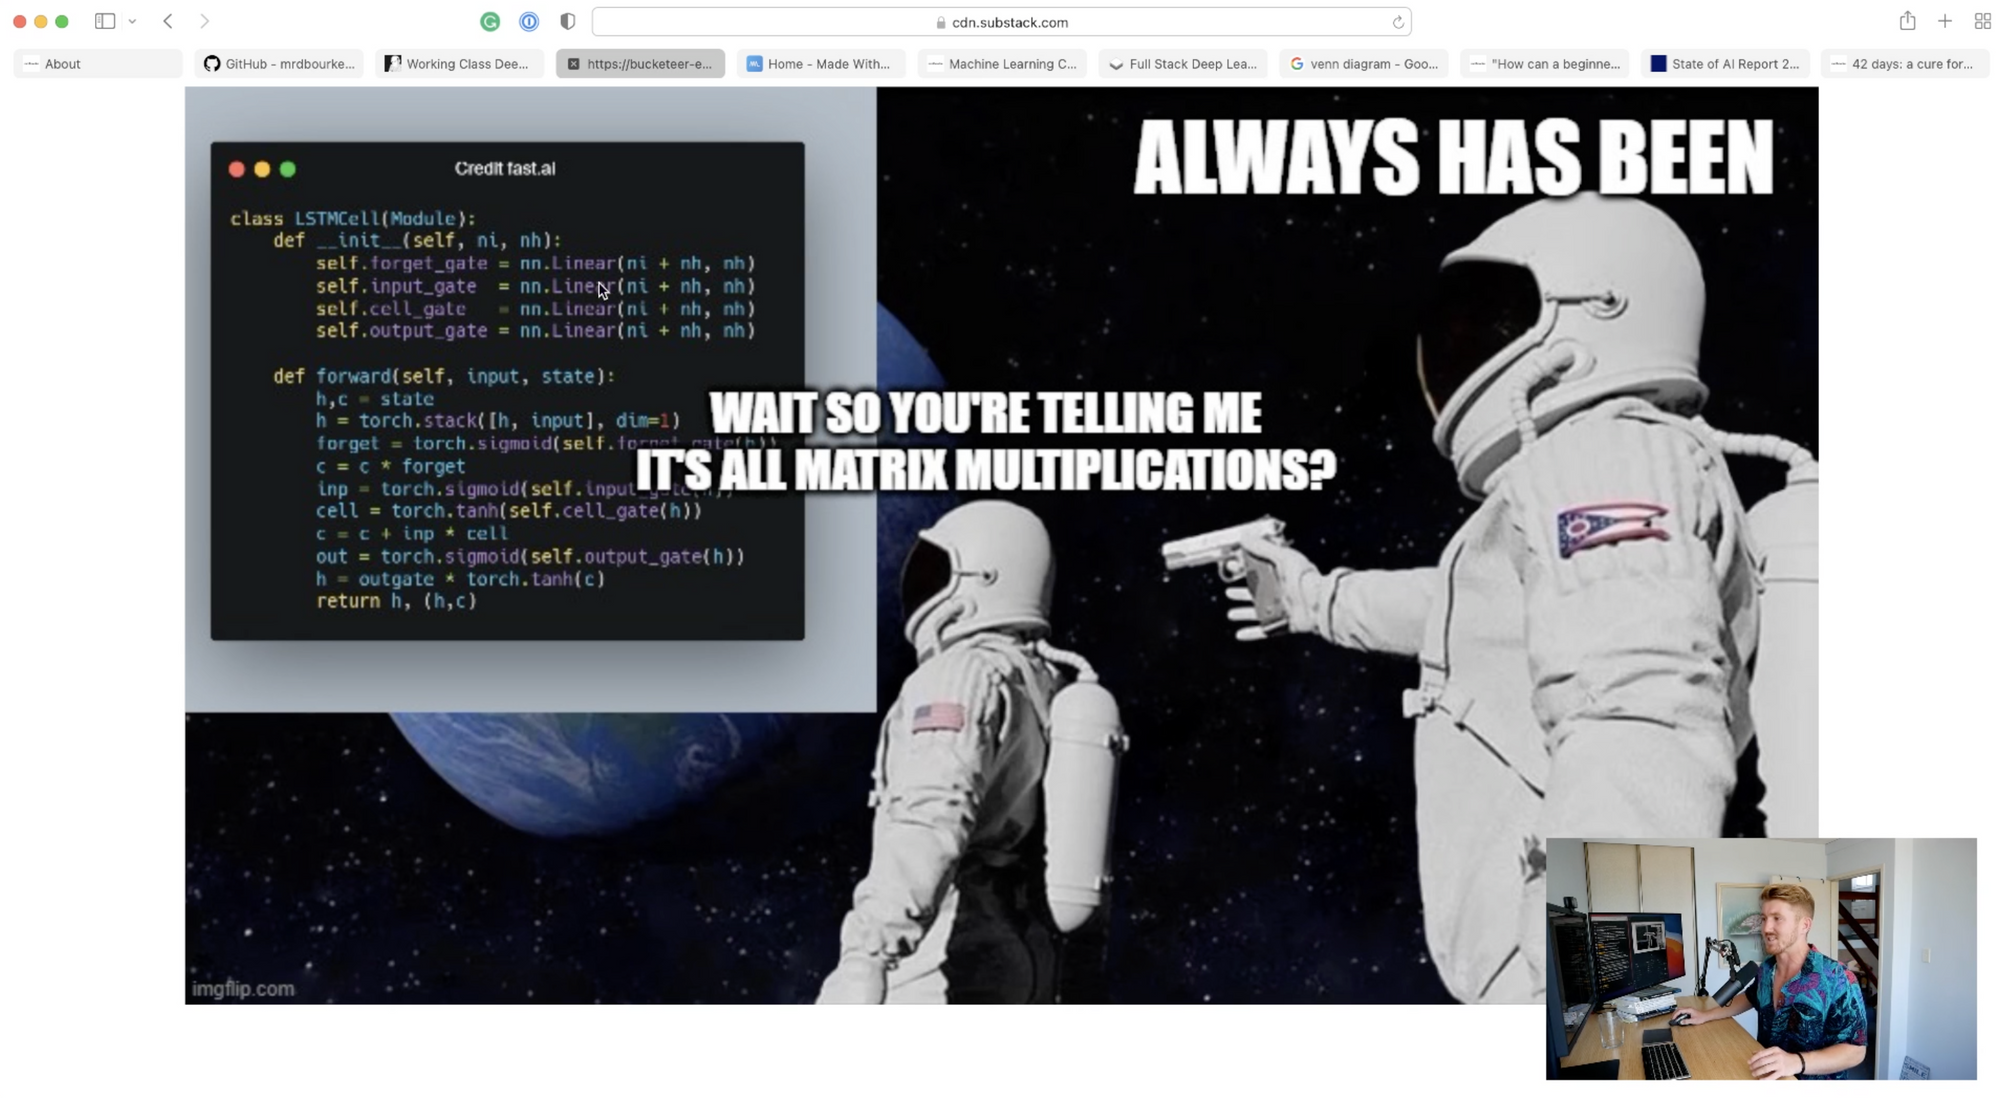Click the reload/refresh button in address bar
The image size is (2000, 1098).
1398,22
